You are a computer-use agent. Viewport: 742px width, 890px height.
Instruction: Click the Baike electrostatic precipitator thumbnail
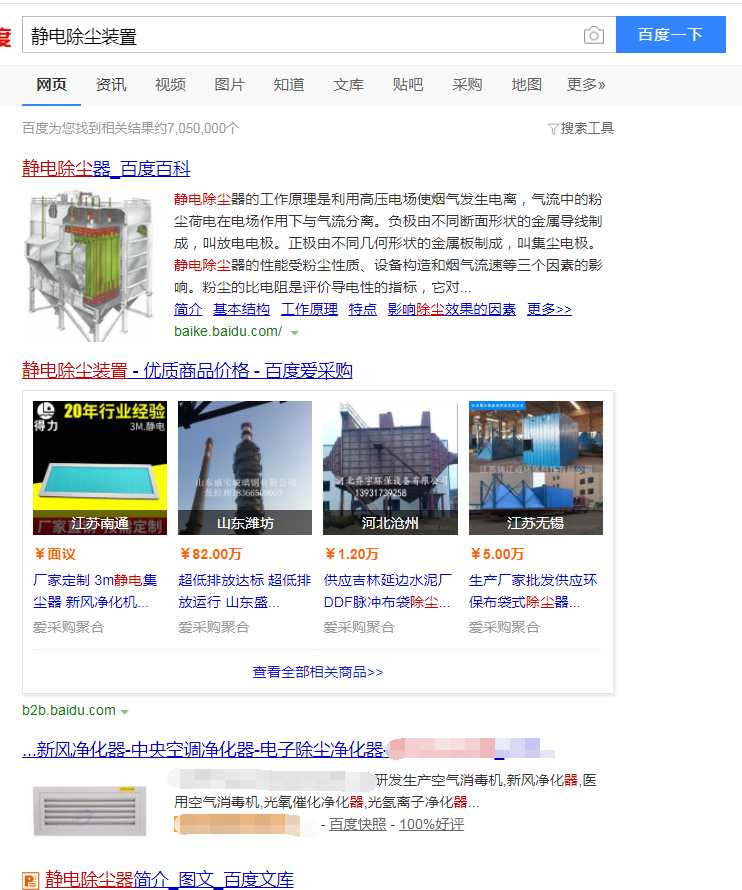coord(89,266)
